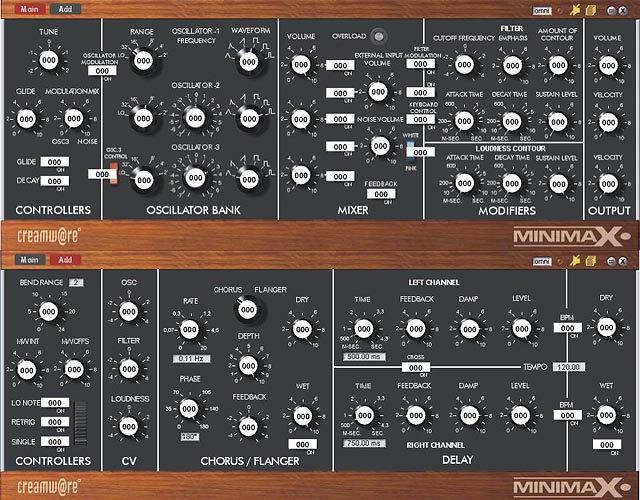Click the folder preset icon in top panel header
640x500 pixels.
[x=590, y=11]
